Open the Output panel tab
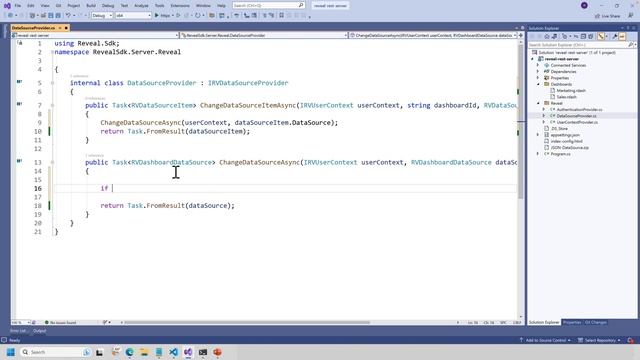Viewport: 640px width, 360px height. click(x=40, y=331)
